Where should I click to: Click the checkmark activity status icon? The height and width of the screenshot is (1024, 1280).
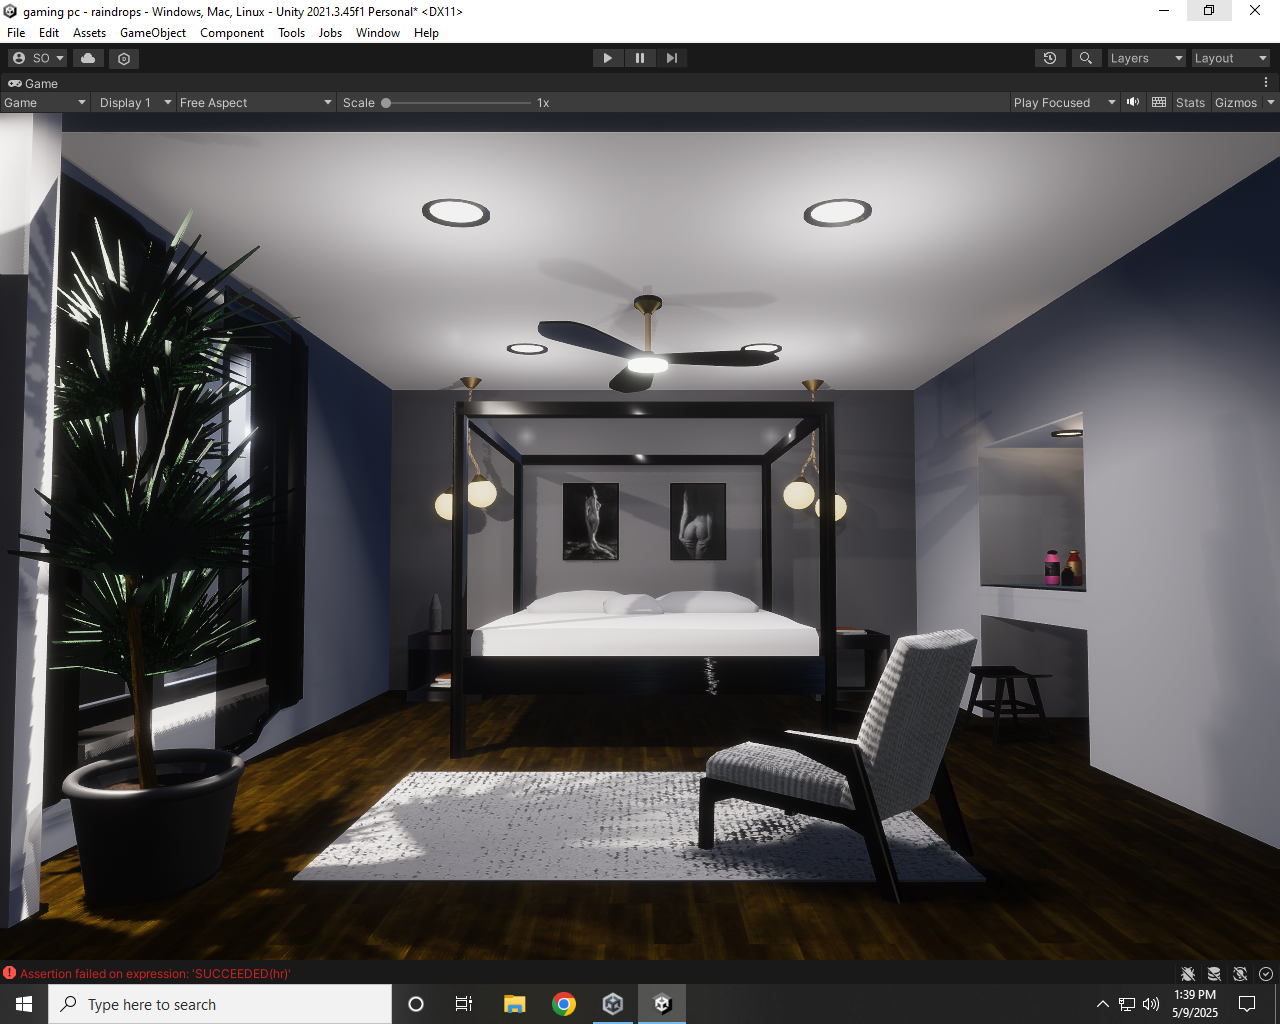tap(1266, 974)
